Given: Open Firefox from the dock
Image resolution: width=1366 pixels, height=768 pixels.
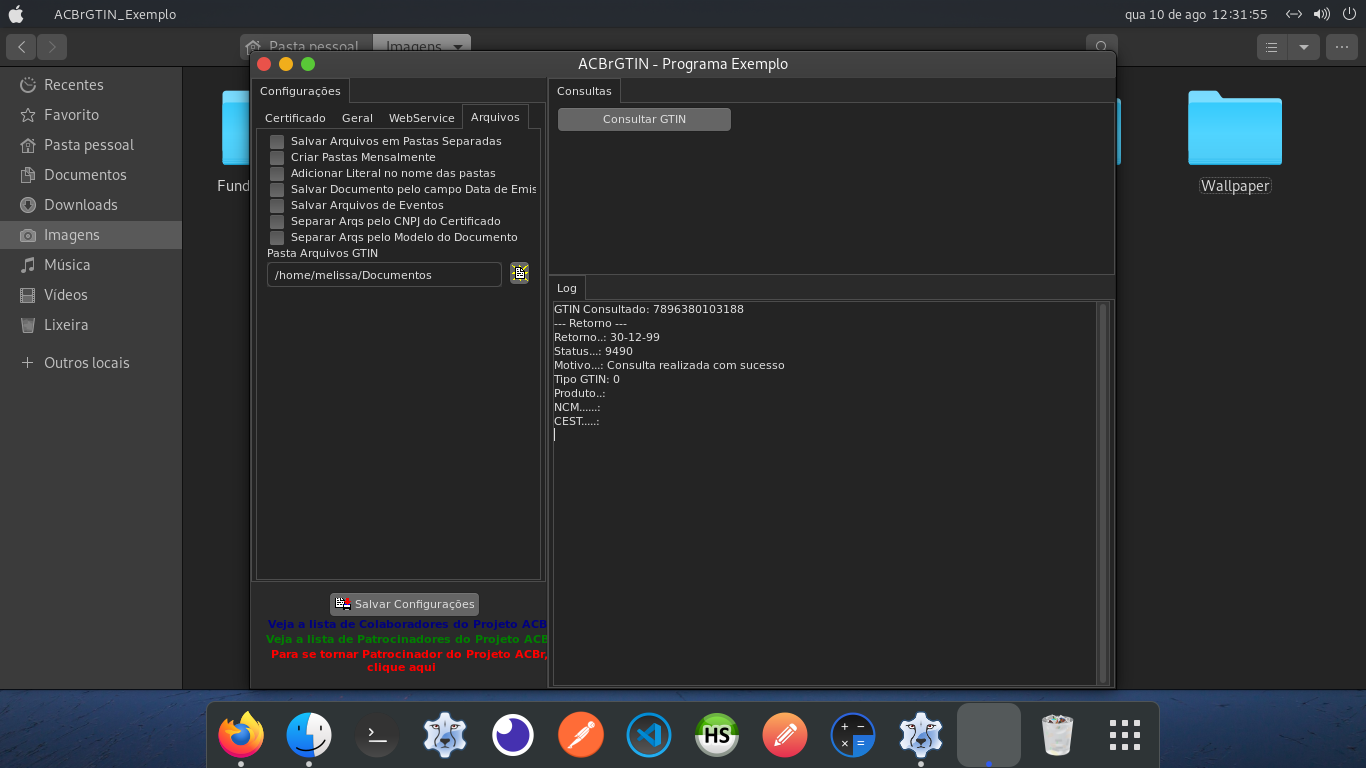Looking at the screenshot, I should click(x=241, y=736).
